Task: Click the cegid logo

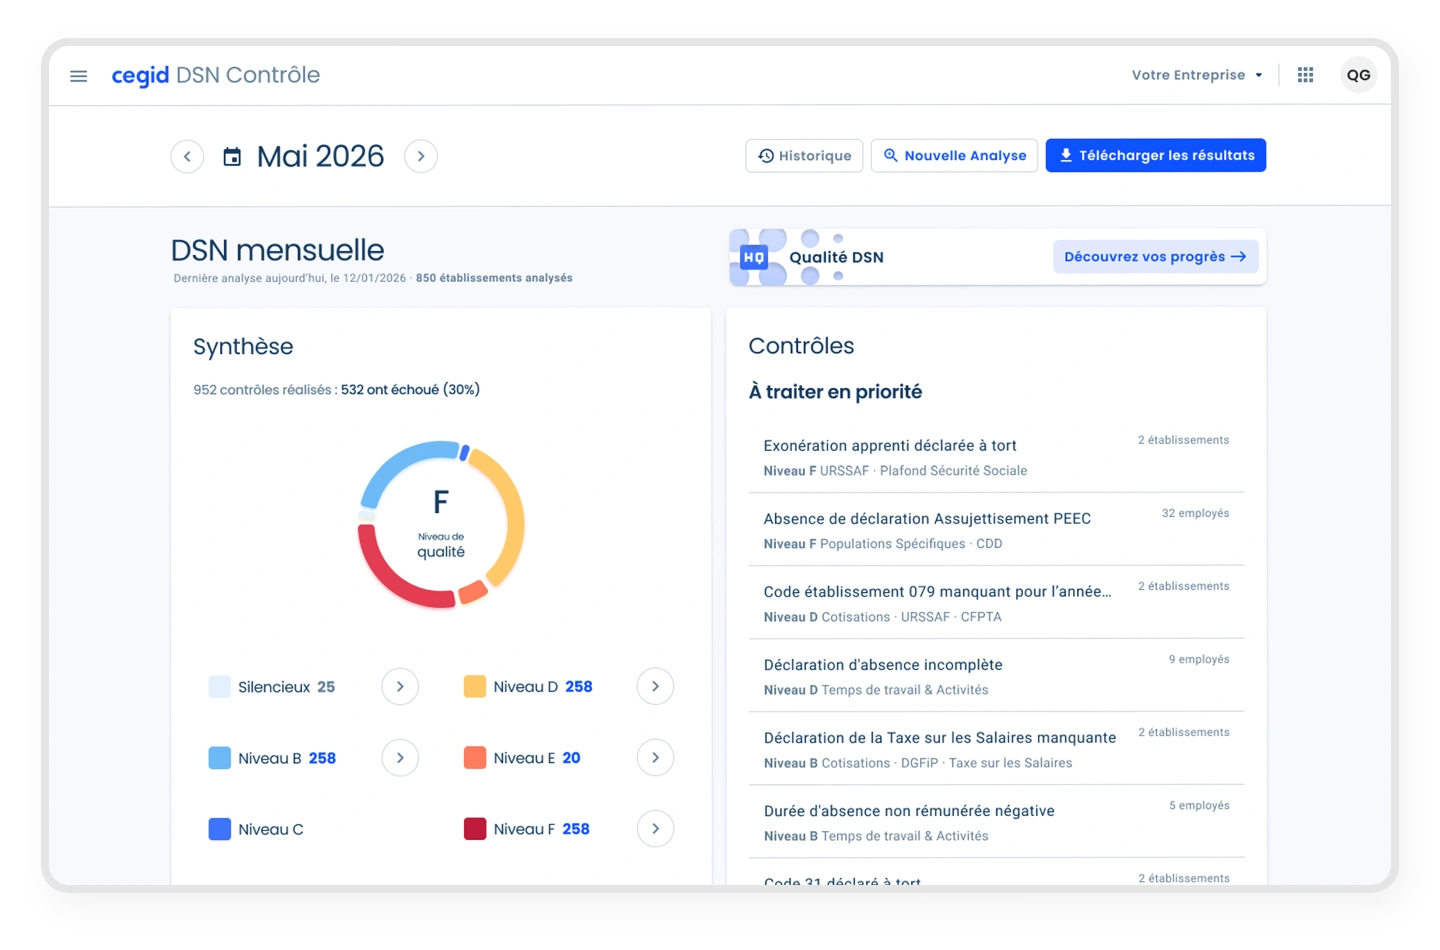Action: click(140, 76)
